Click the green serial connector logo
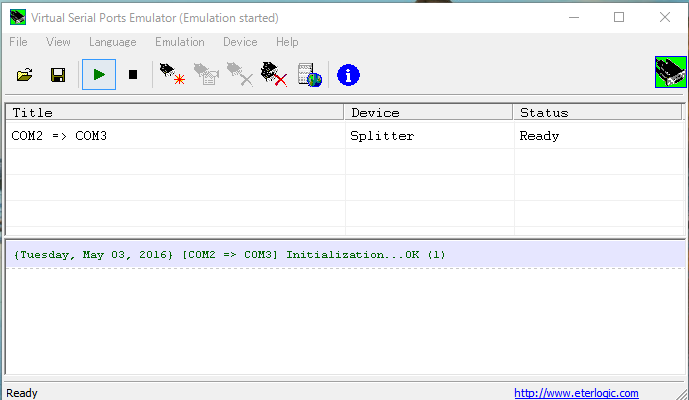The width and height of the screenshot is (689, 400). click(x=671, y=72)
